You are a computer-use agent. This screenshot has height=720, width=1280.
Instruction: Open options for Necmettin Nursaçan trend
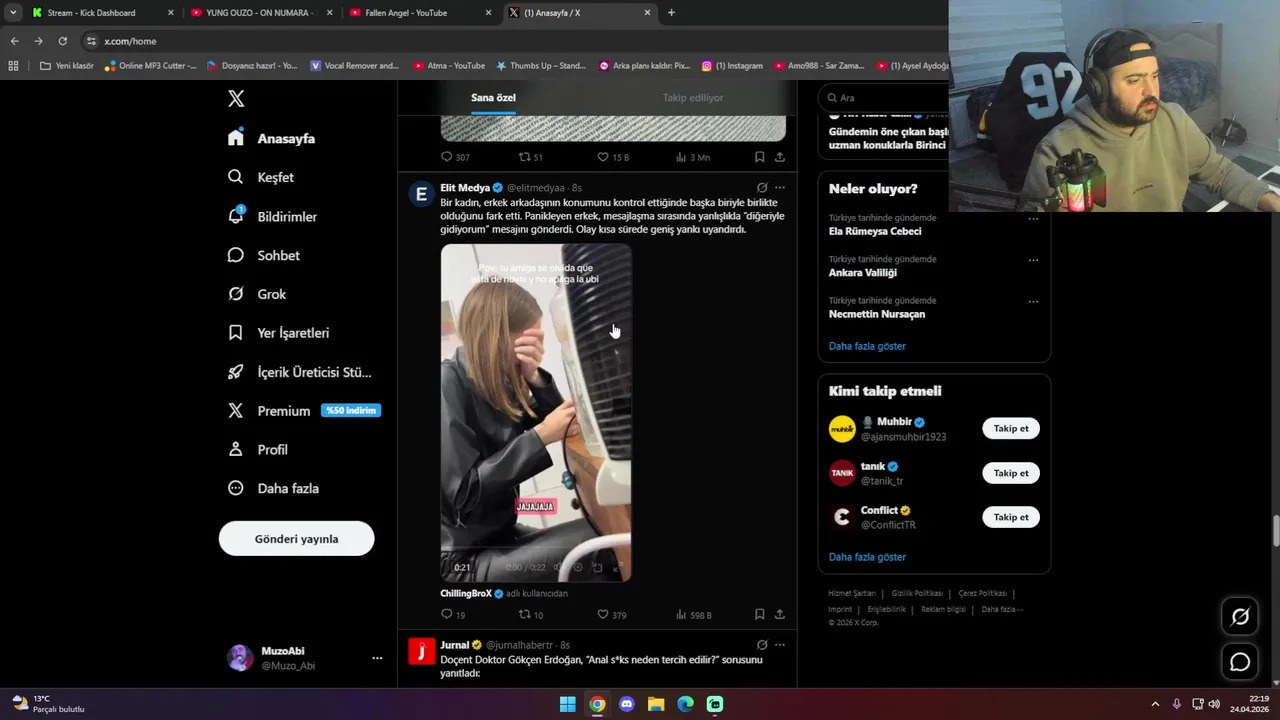[1034, 301]
